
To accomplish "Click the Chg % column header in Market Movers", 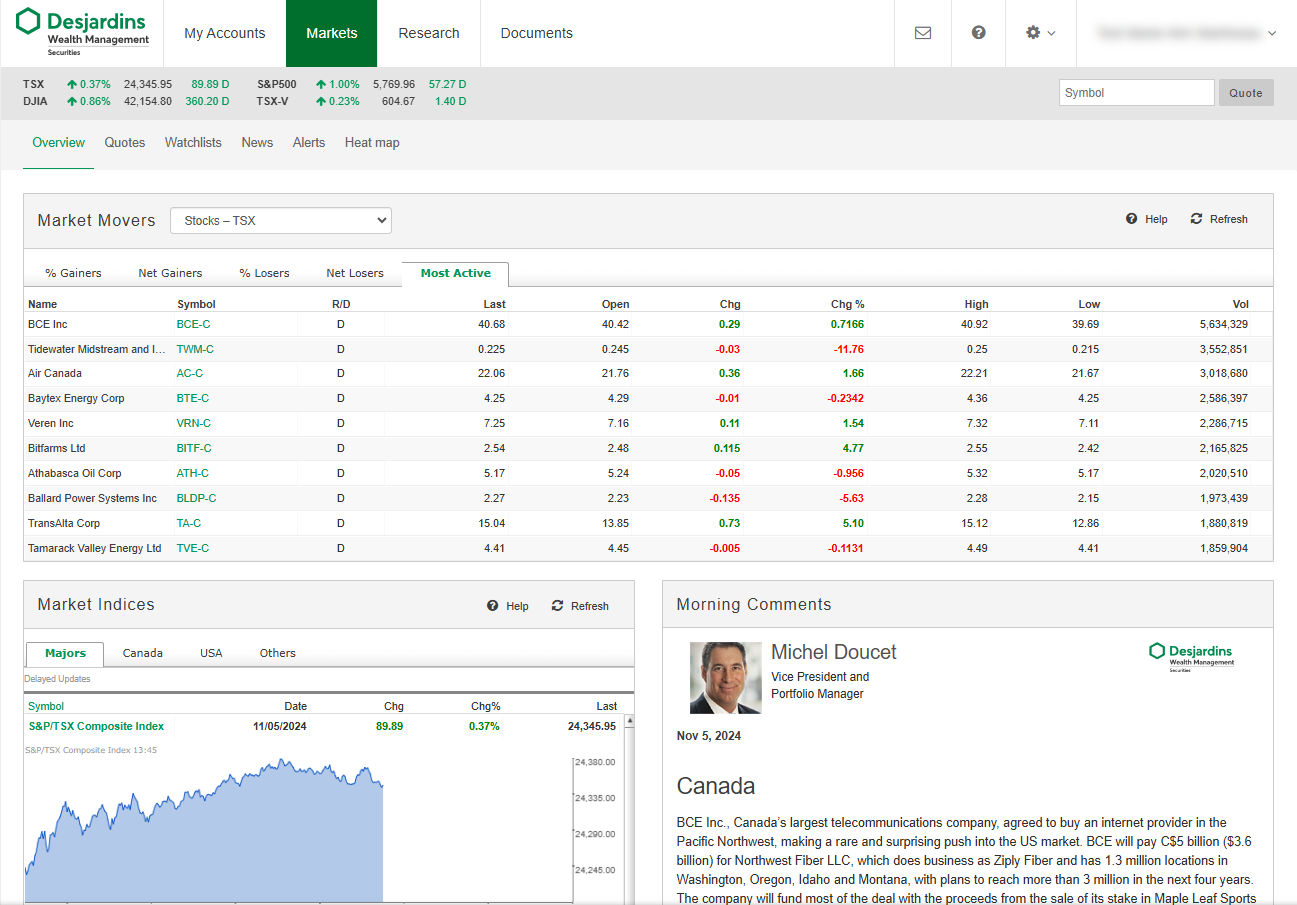I will click(x=847, y=304).
